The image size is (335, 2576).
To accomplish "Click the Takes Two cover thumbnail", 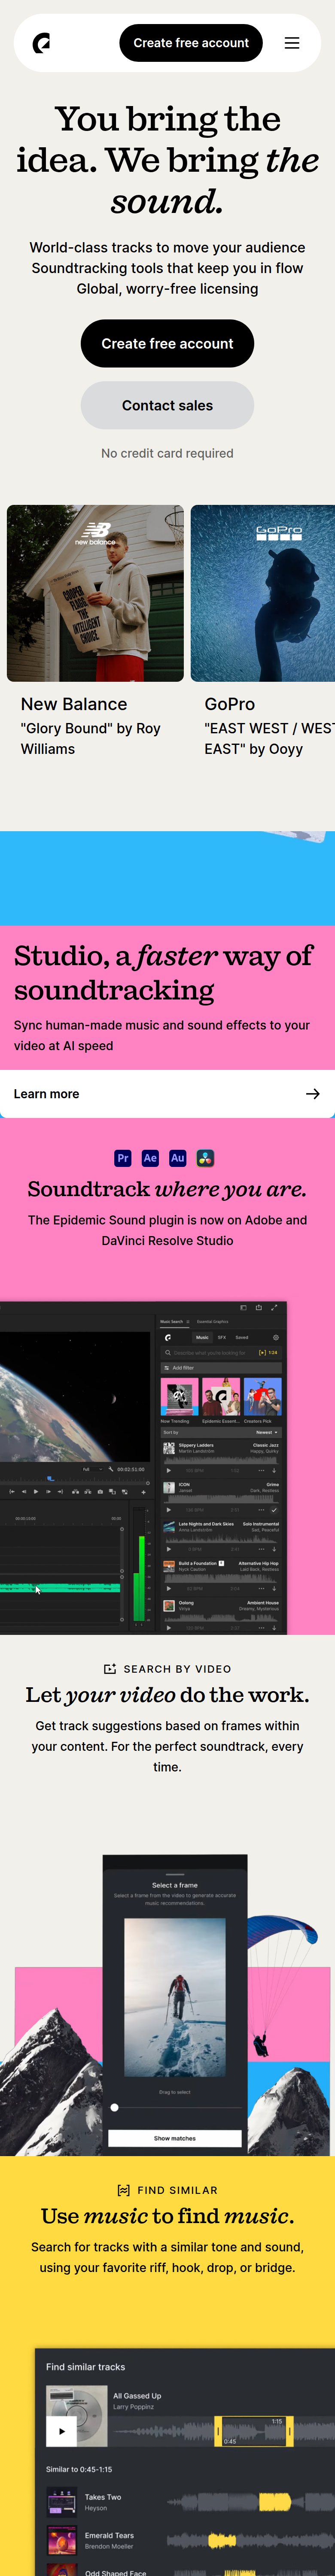I will (62, 2502).
